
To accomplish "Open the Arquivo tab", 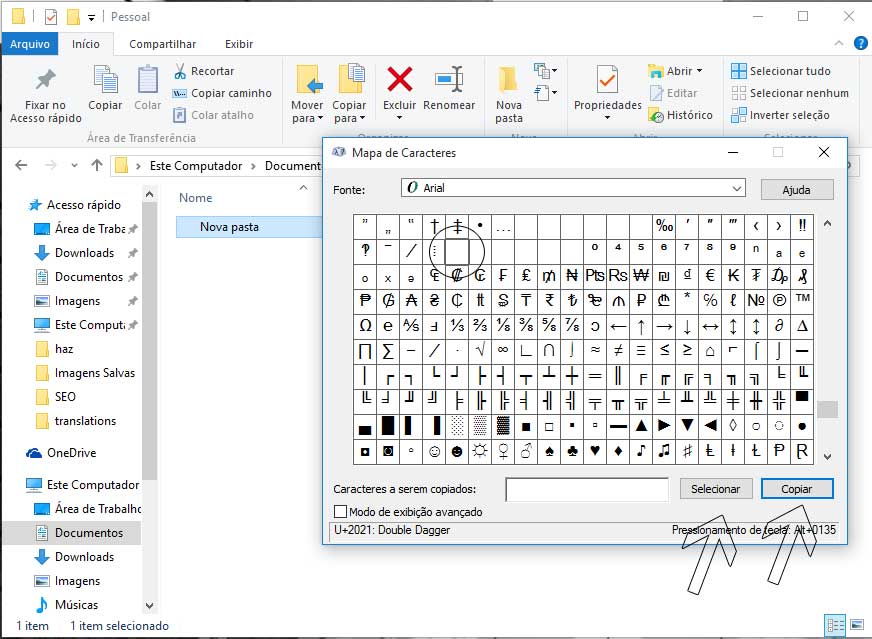I will 30,44.
